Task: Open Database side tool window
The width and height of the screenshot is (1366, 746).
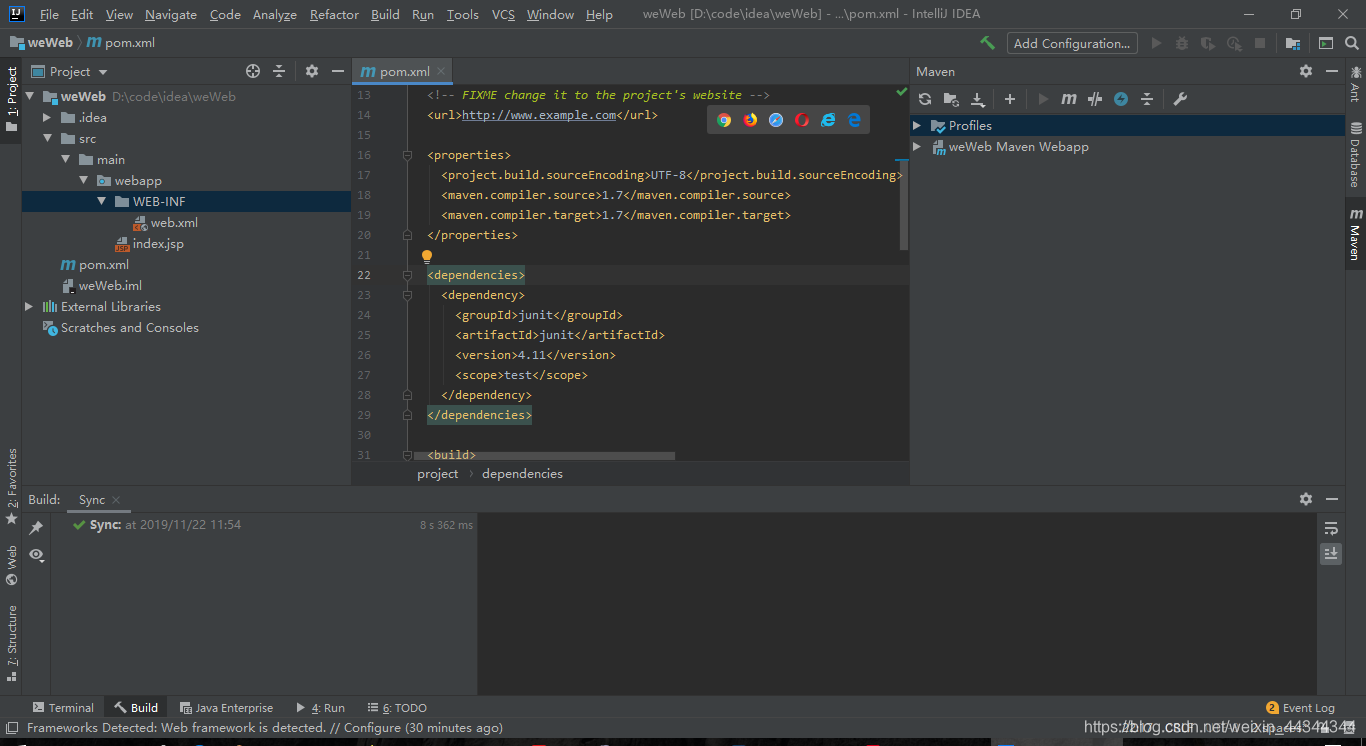Action: click(1355, 155)
